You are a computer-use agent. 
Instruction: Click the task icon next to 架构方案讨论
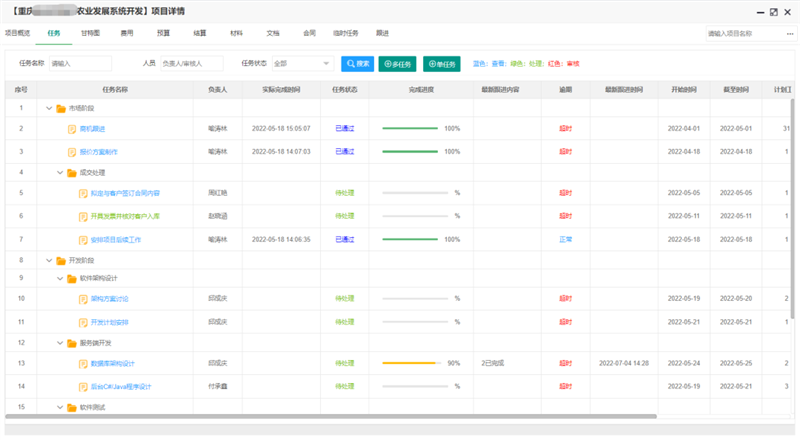pos(83,299)
